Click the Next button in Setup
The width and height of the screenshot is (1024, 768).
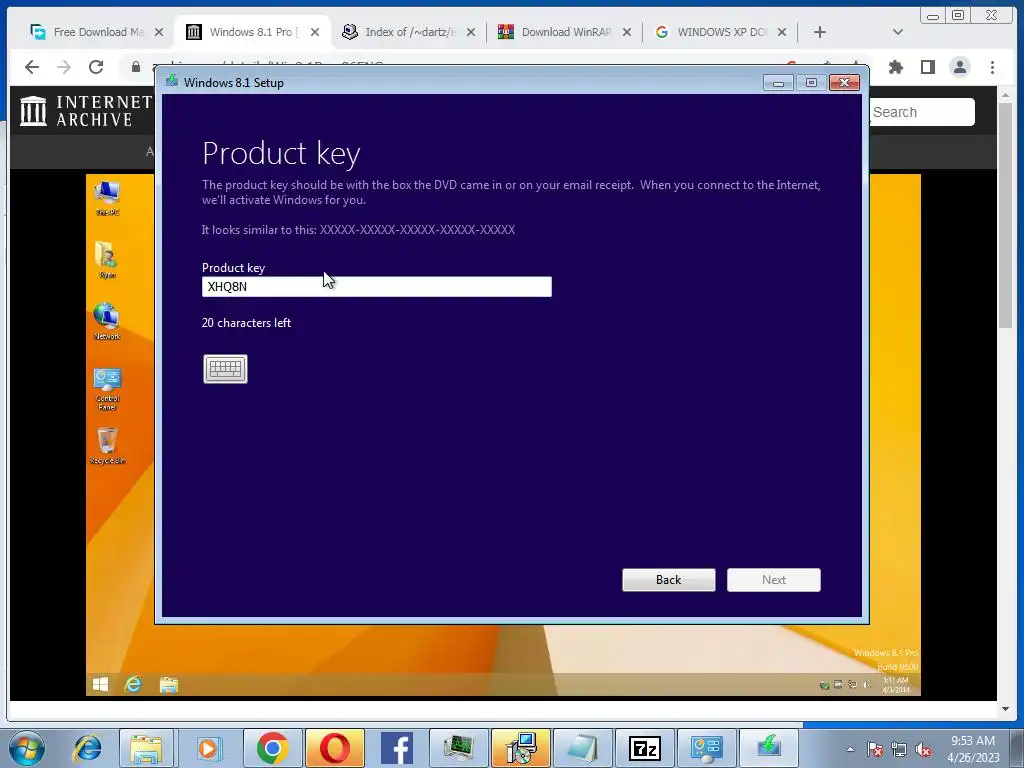(x=774, y=580)
